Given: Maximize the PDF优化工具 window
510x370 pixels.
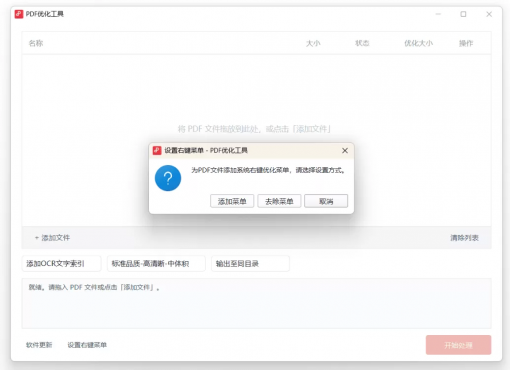Looking at the screenshot, I should pos(463,14).
